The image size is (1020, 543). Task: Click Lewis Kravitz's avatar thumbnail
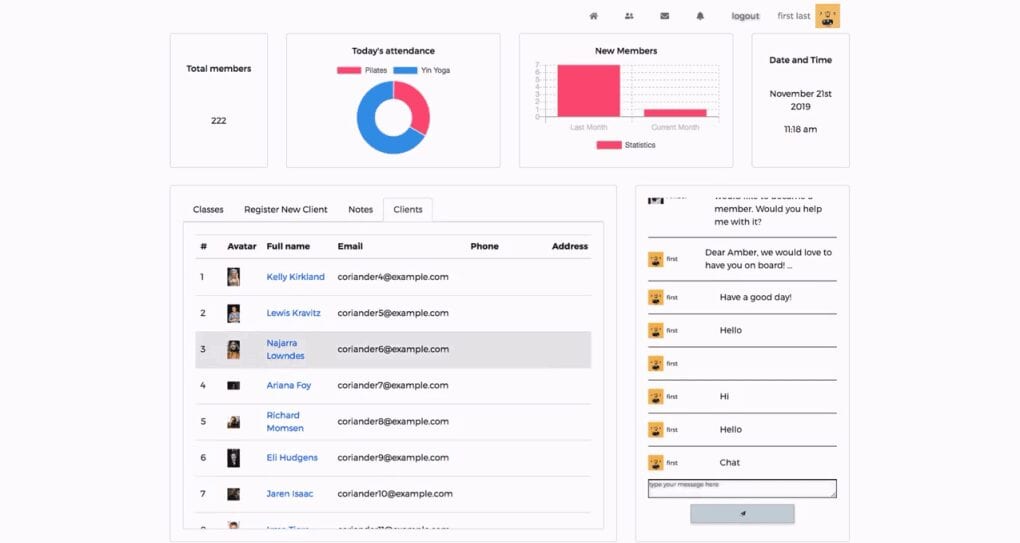pyautogui.click(x=234, y=313)
